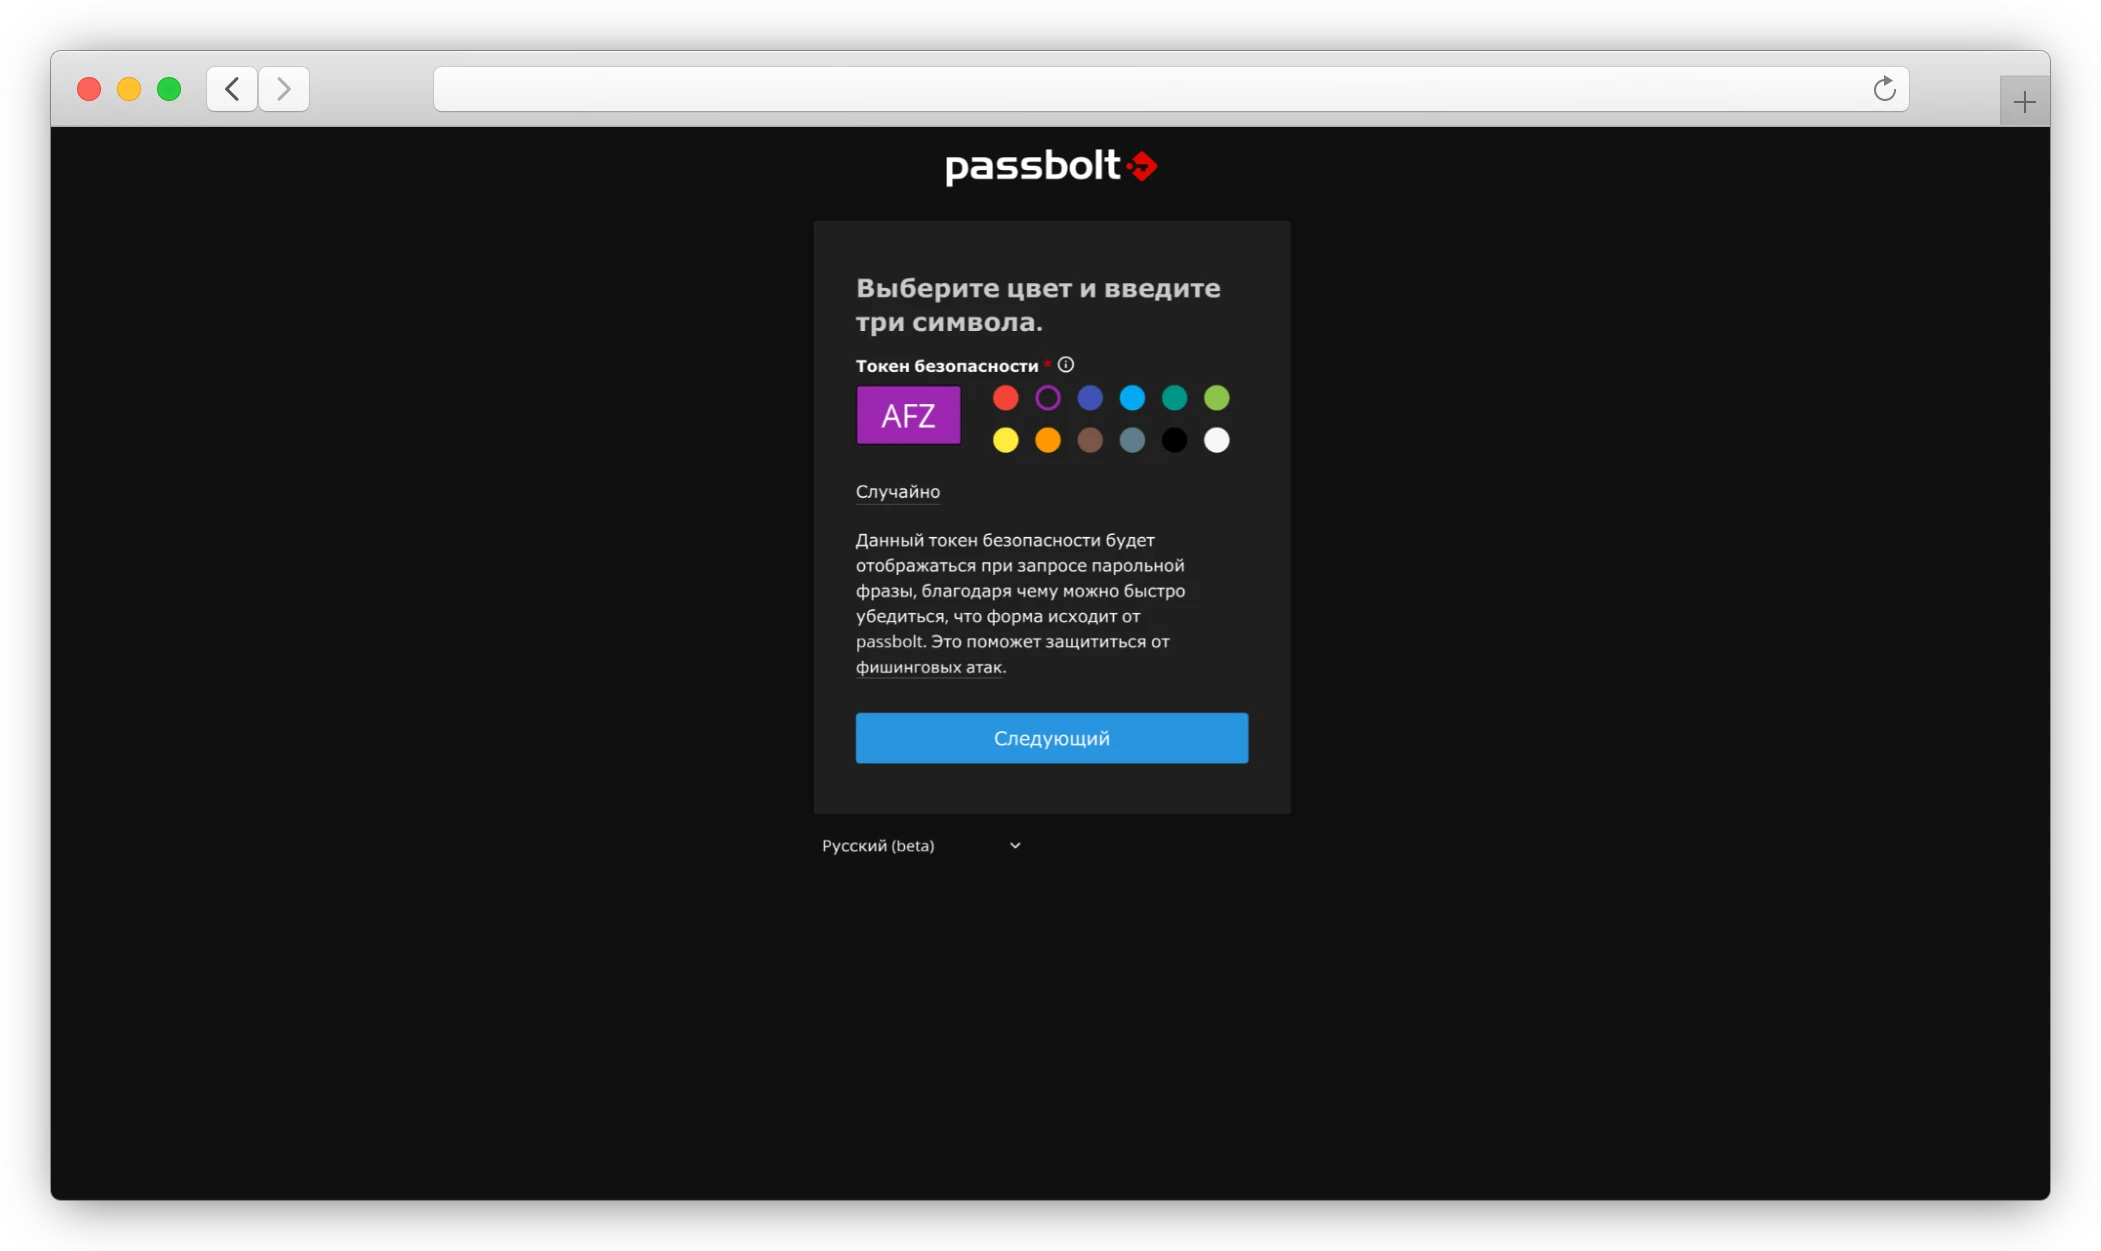
Task: Select the light blue color swatch
Action: pyautogui.click(x=1132, y=398)
